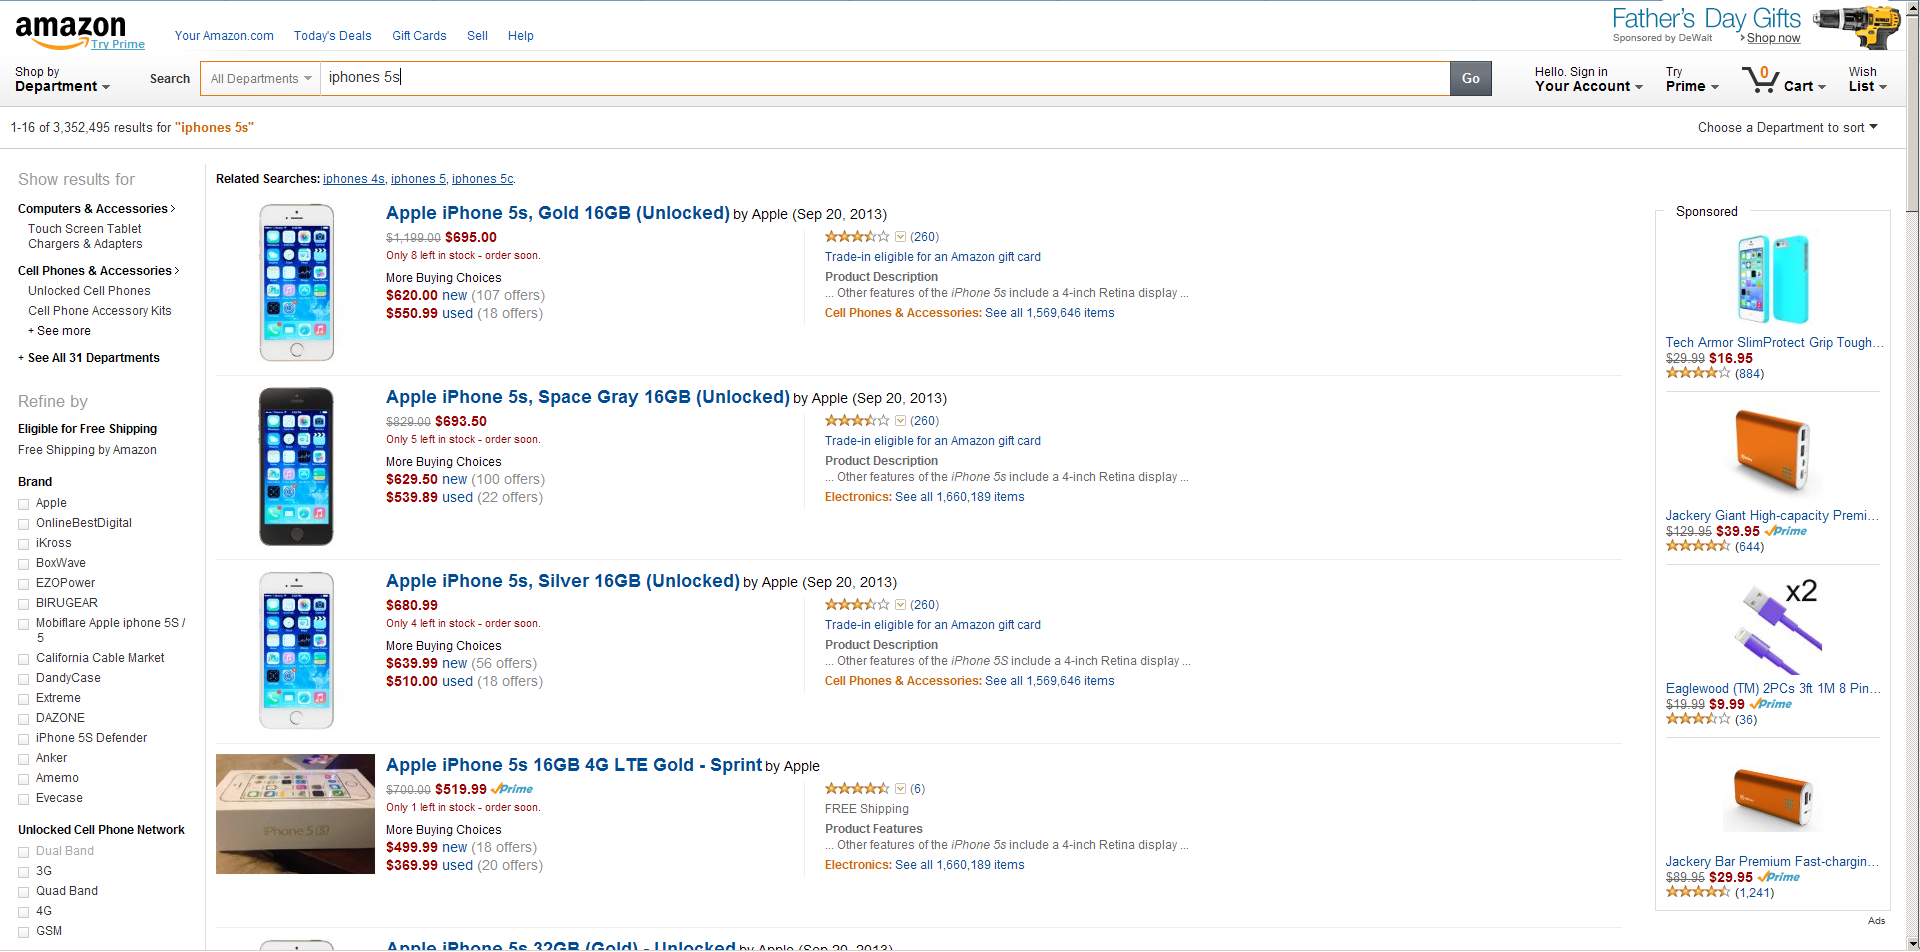Open Try Prime dropdown
The height and width of the screenshot is (952, 1920).
(1692, 79)
